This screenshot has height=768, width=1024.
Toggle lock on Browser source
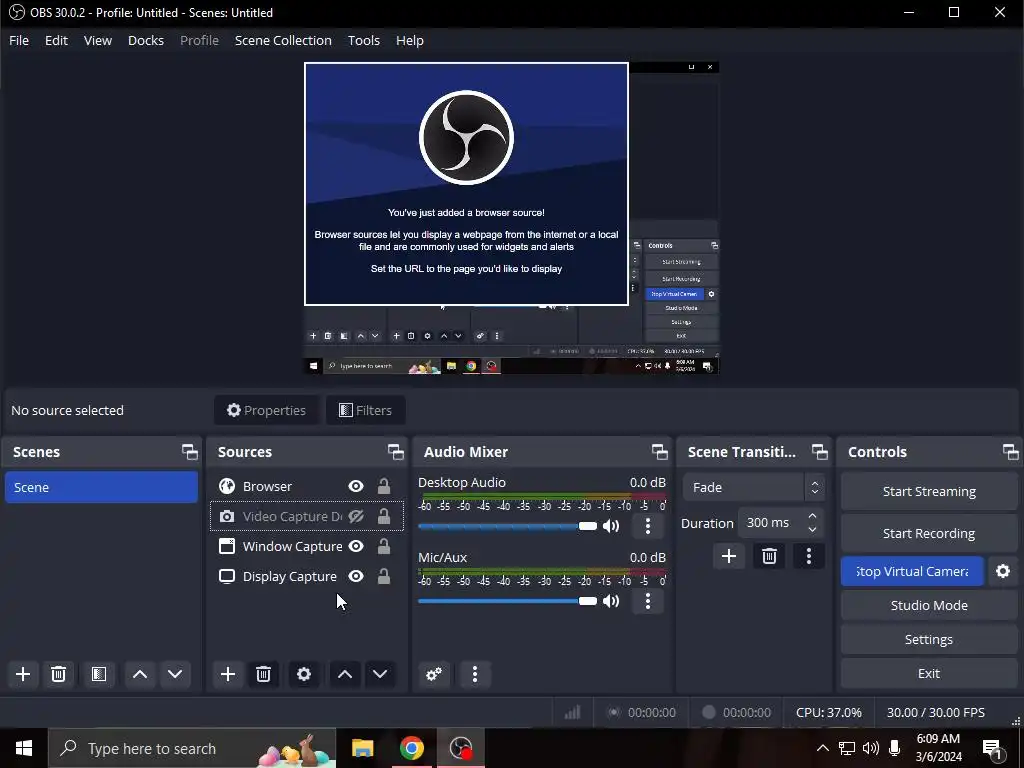coord(384,487)
